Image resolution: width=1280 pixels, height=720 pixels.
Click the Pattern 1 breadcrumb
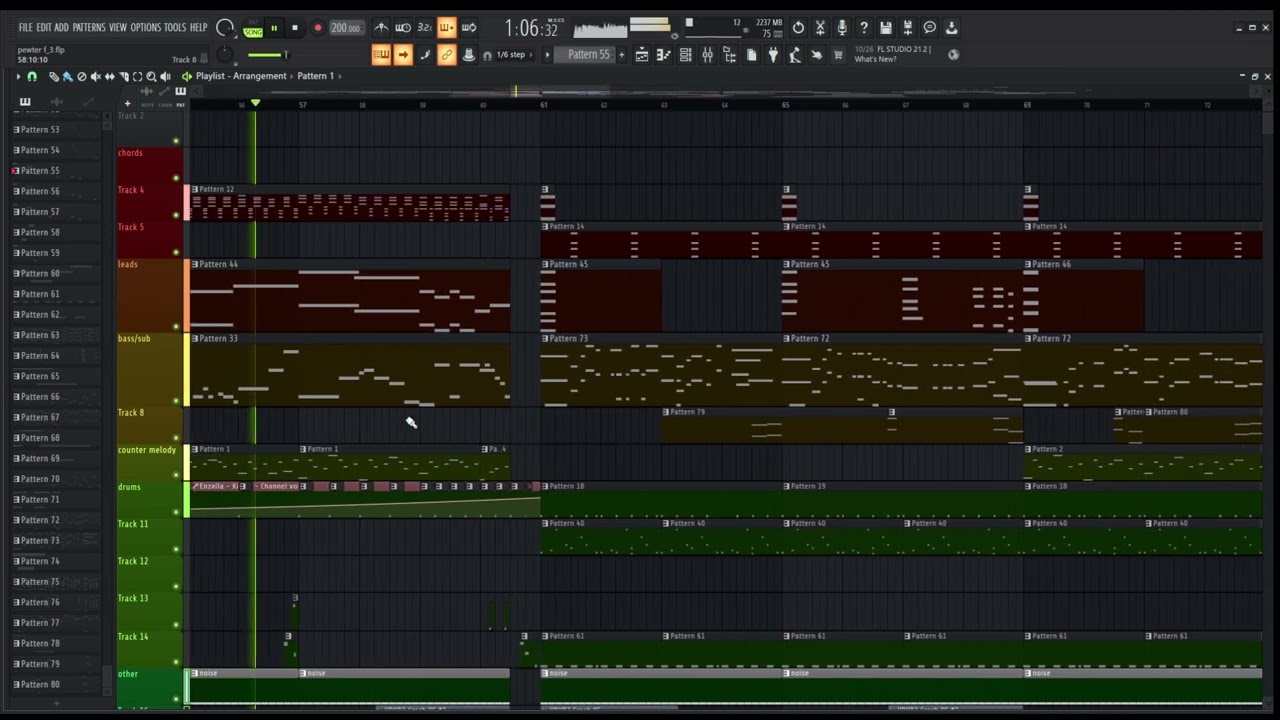click(x=315, y=76)
